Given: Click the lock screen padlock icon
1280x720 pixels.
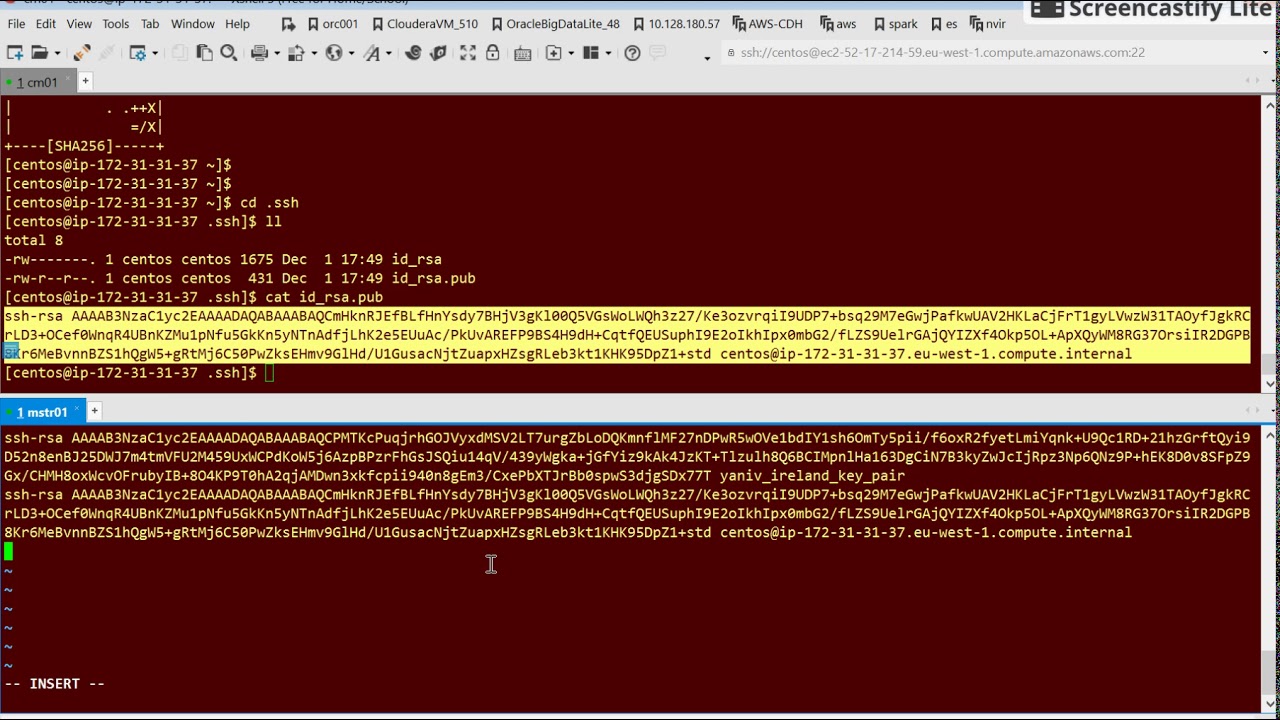Looking at the screenshot, I should coord(493,53).
